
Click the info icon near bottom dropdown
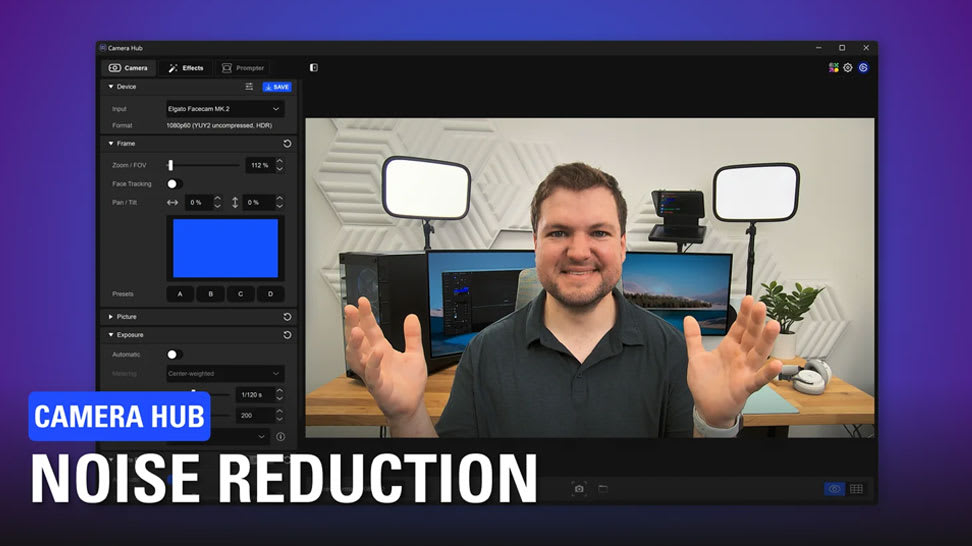coord(280,436)
